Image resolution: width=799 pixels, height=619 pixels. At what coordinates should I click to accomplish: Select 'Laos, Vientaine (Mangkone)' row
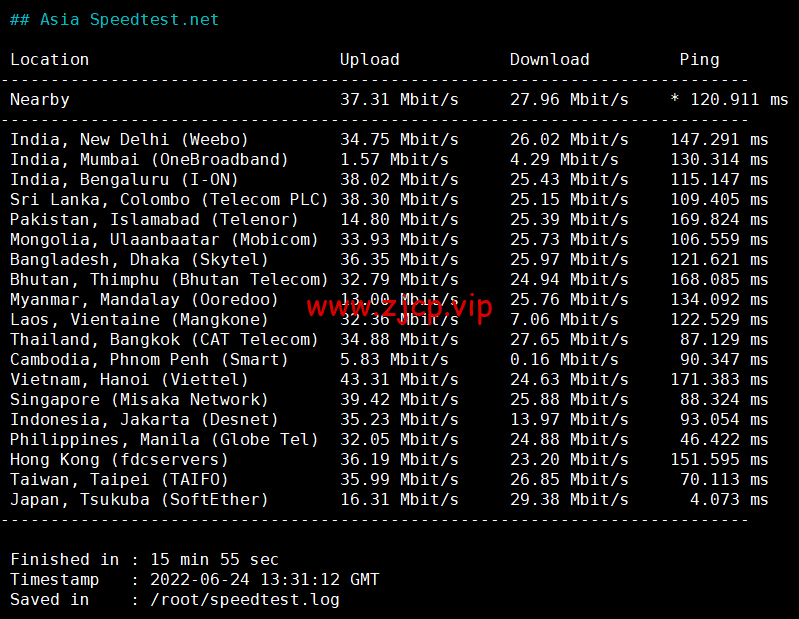[389, 319]
